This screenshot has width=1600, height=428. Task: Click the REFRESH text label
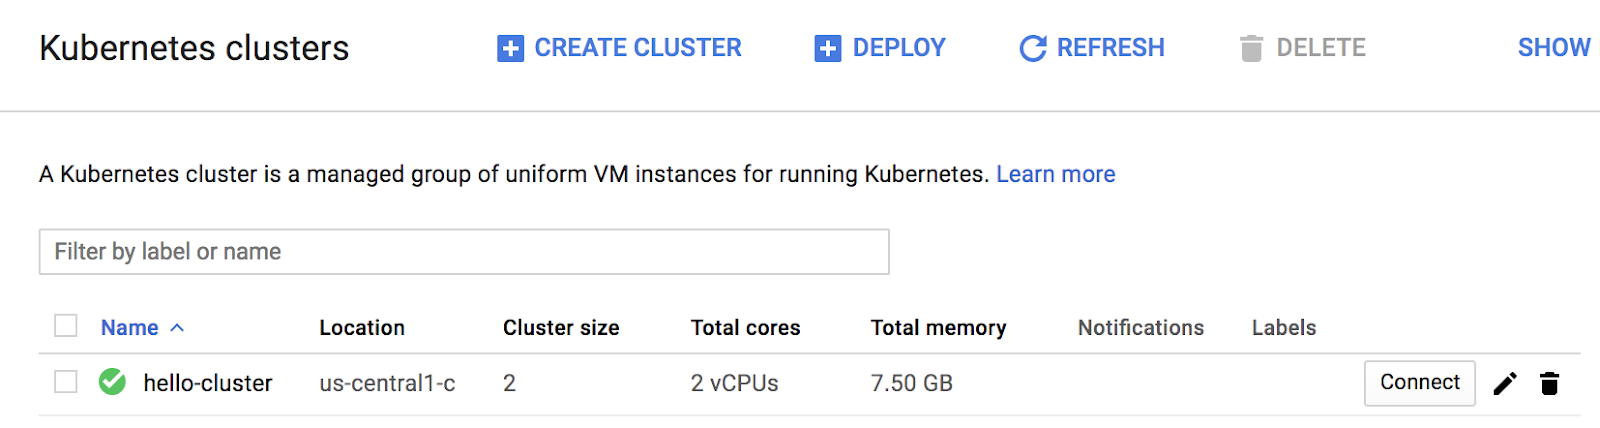1110,48
